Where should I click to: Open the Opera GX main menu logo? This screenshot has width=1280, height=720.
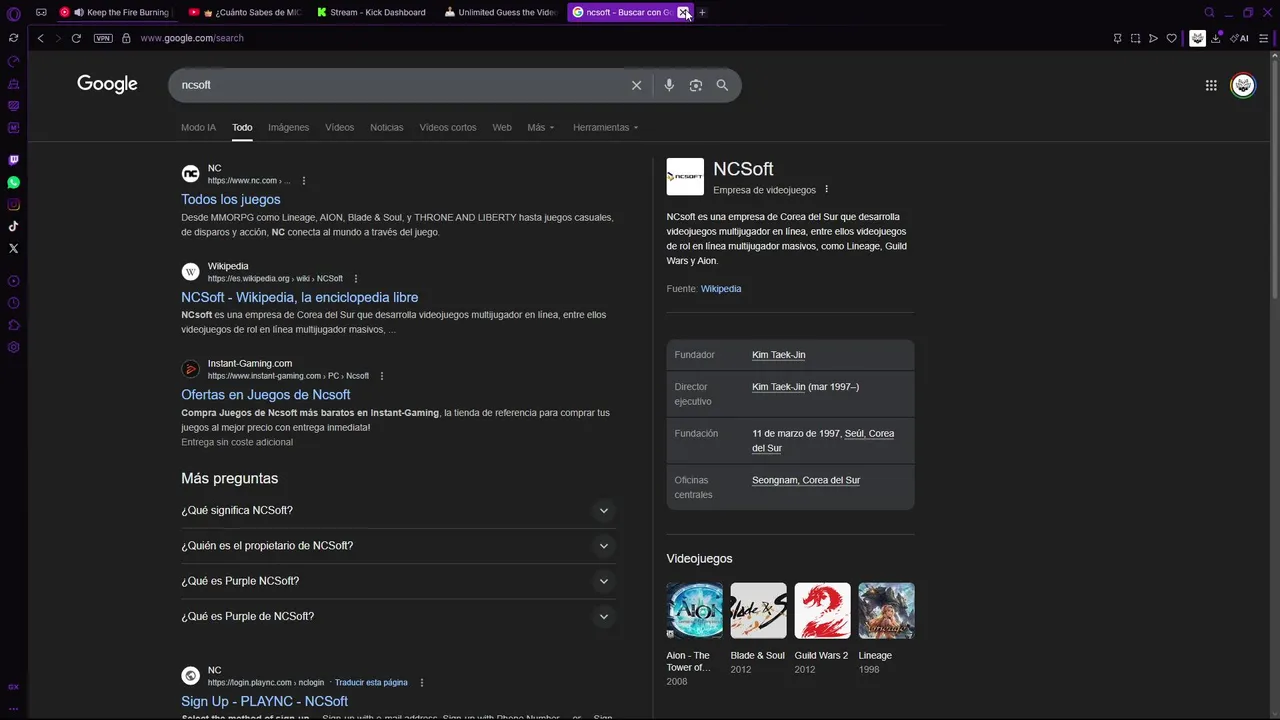pyautogui.click(x=13, y=14)
